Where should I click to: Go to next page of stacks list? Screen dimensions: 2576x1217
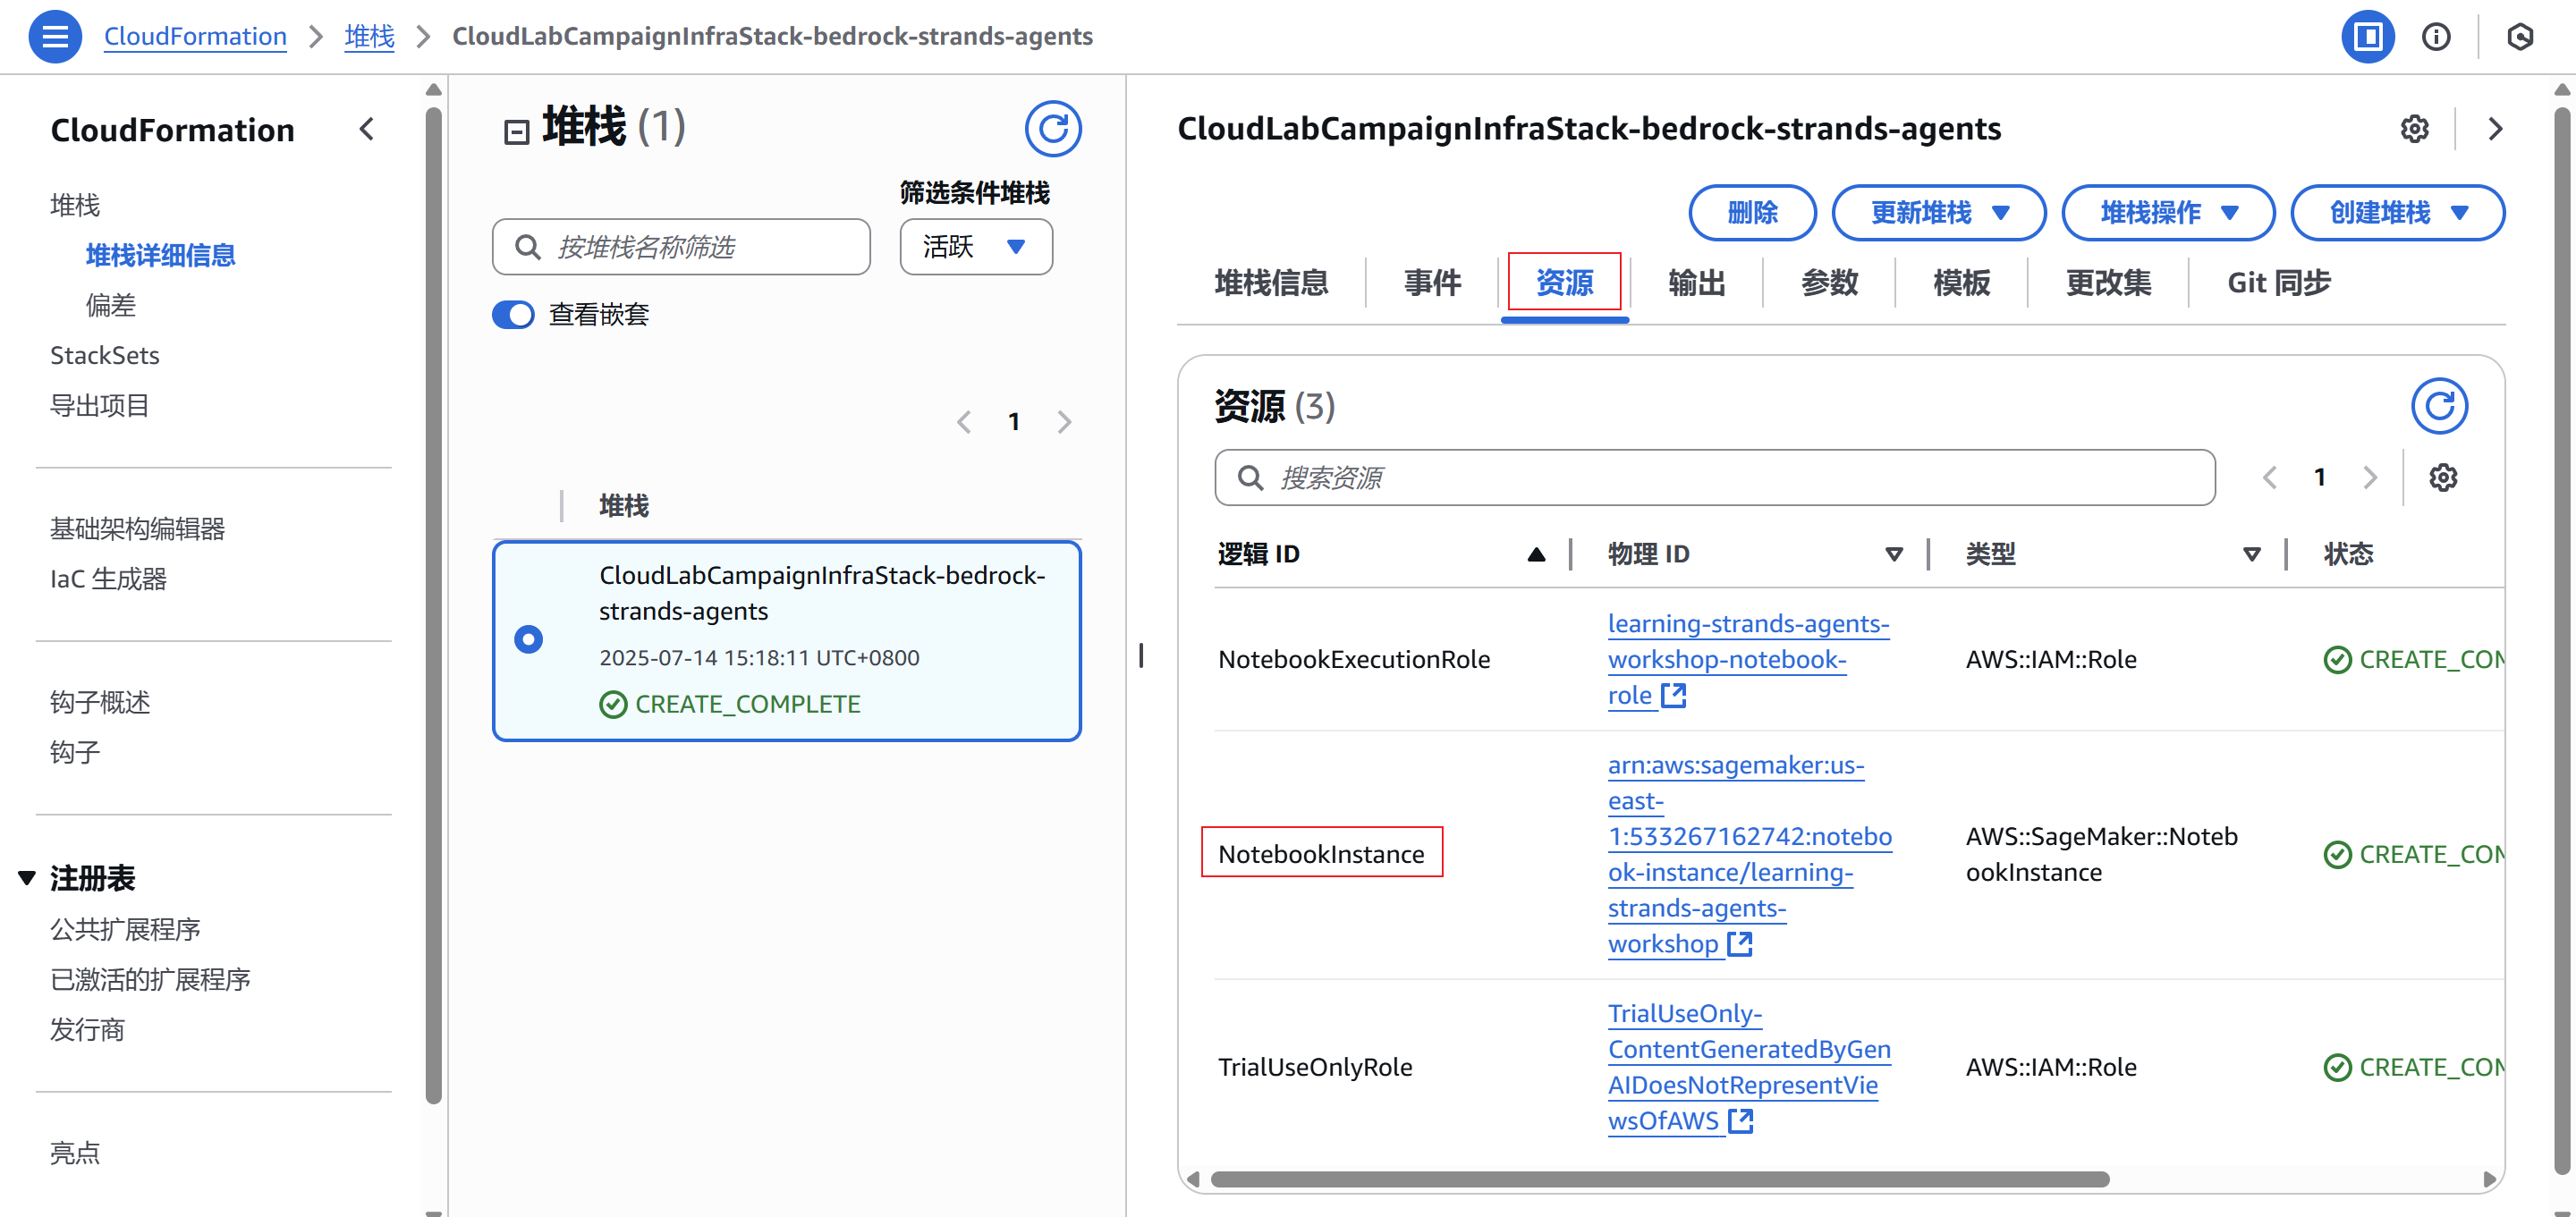pyautogui.click(x=1064, y=422)
